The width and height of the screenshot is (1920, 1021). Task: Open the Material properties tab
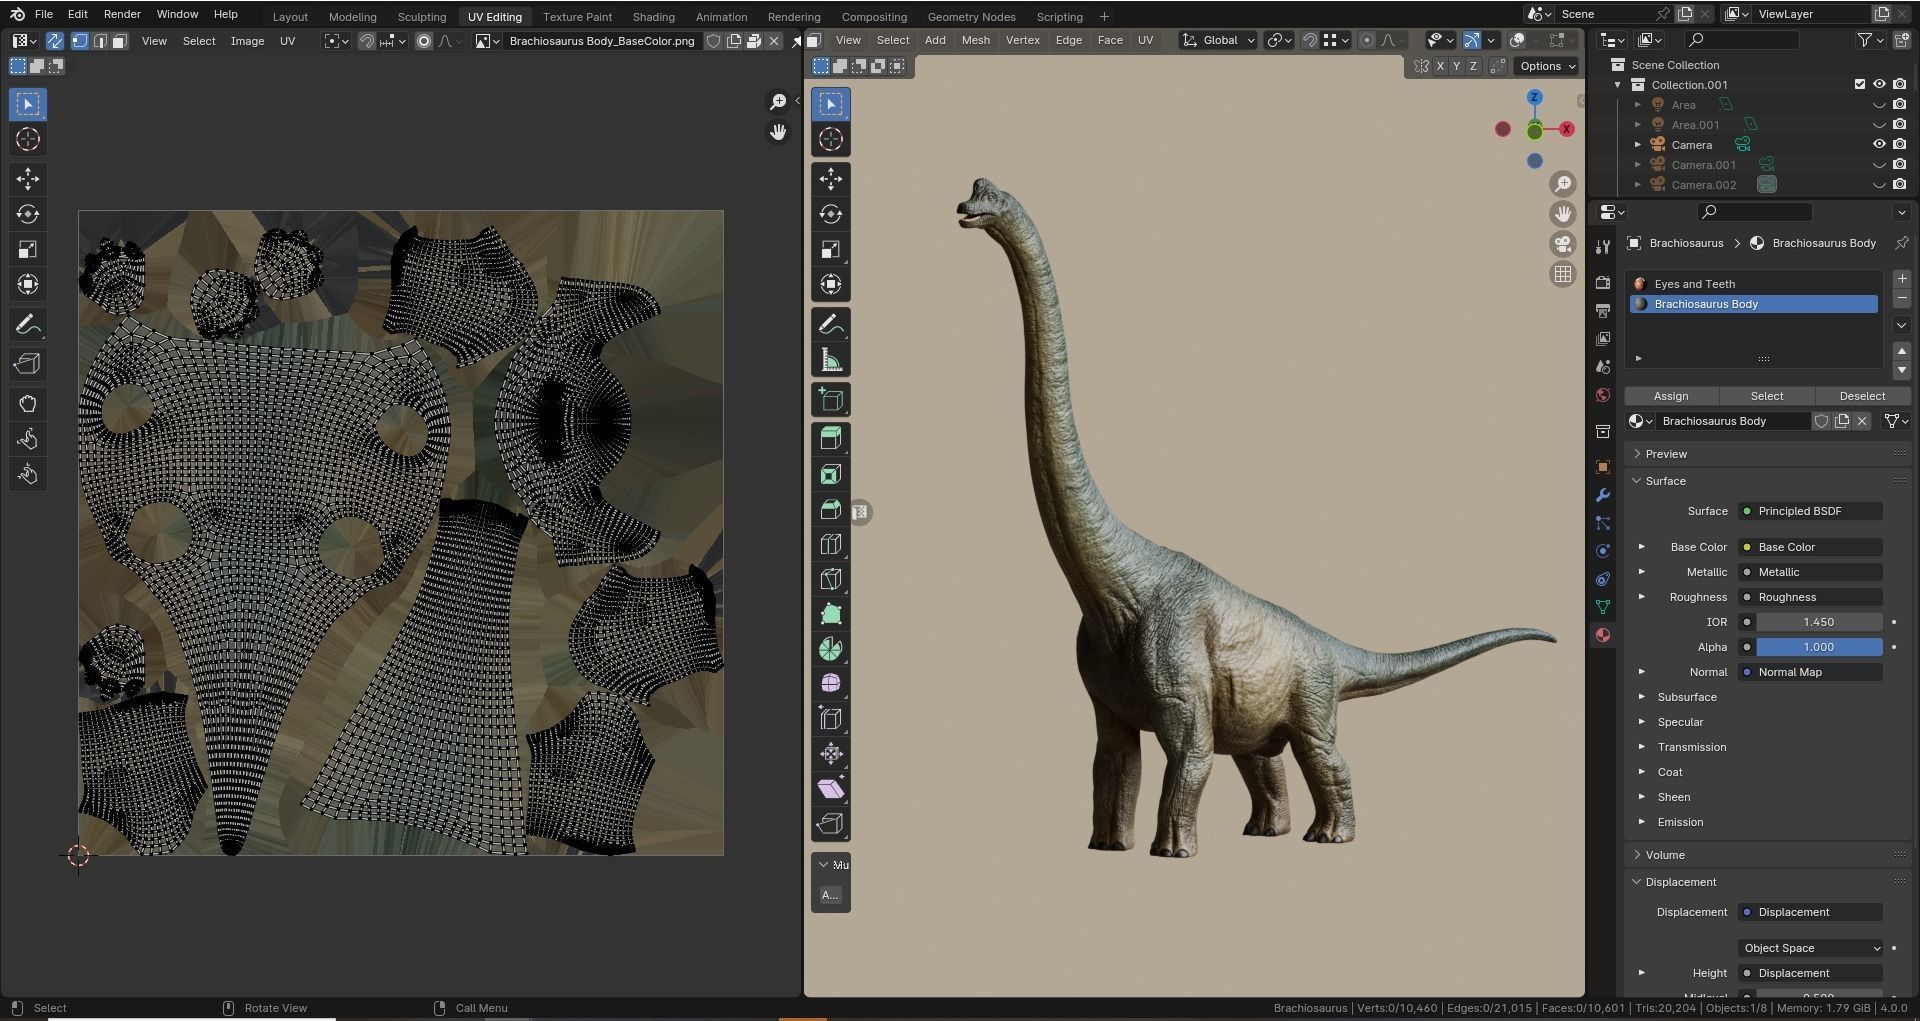click(1603, 635)
